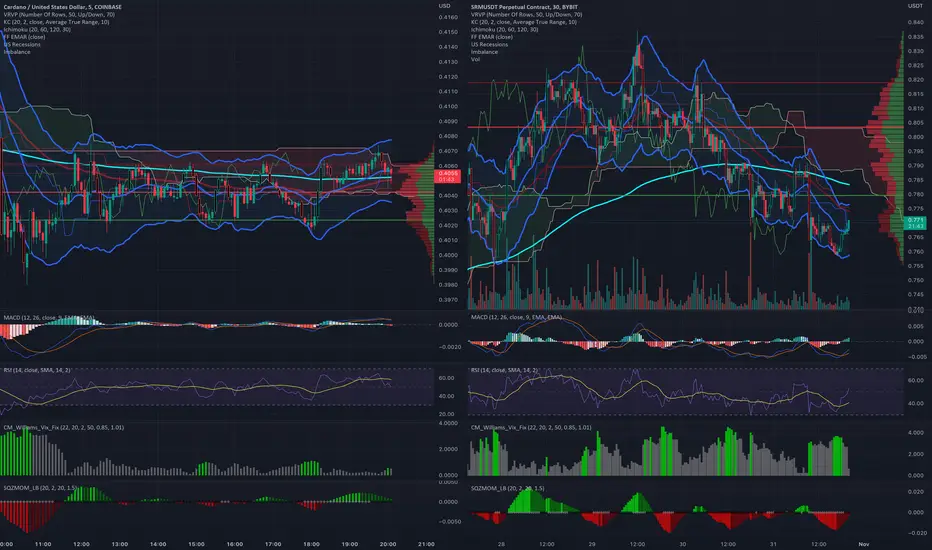The image size is (932, 550).
Task: Click the 28 date label on SRMUSDT axis
Action: (x=501, y=544)
